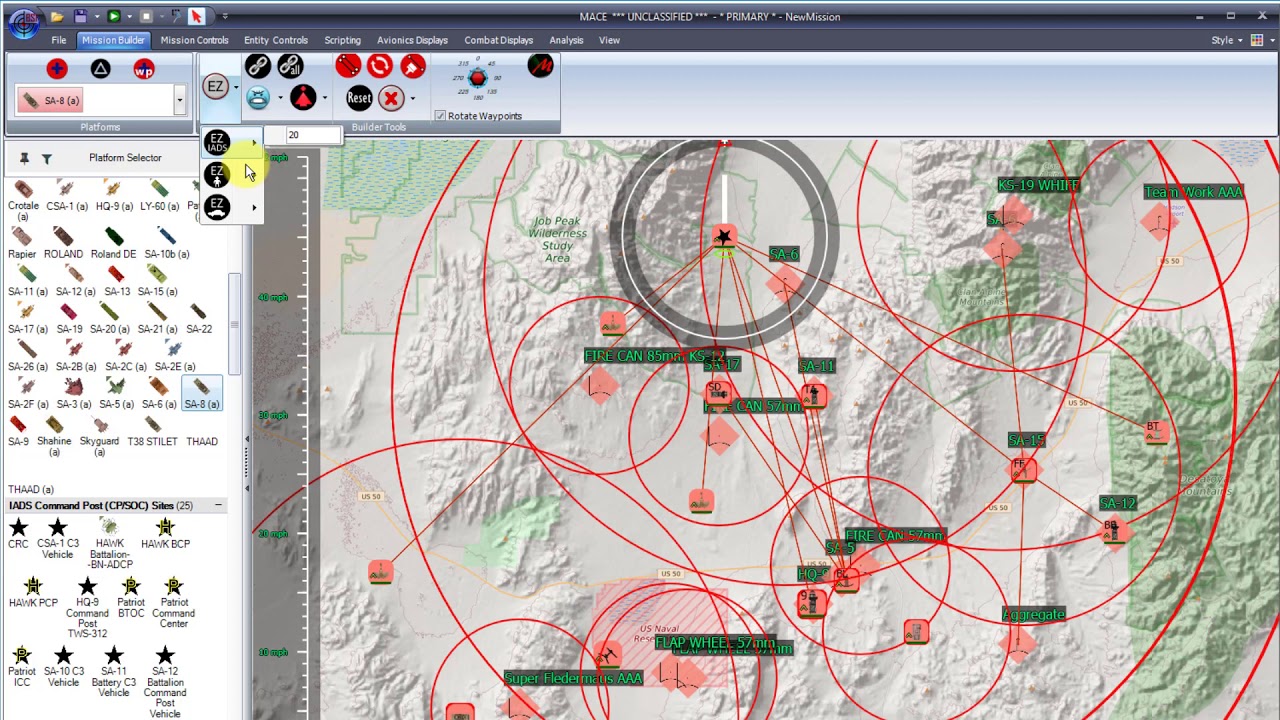
Task: Open dropdown arrow beside the red cone icon
Action: (x=324, y=99)
